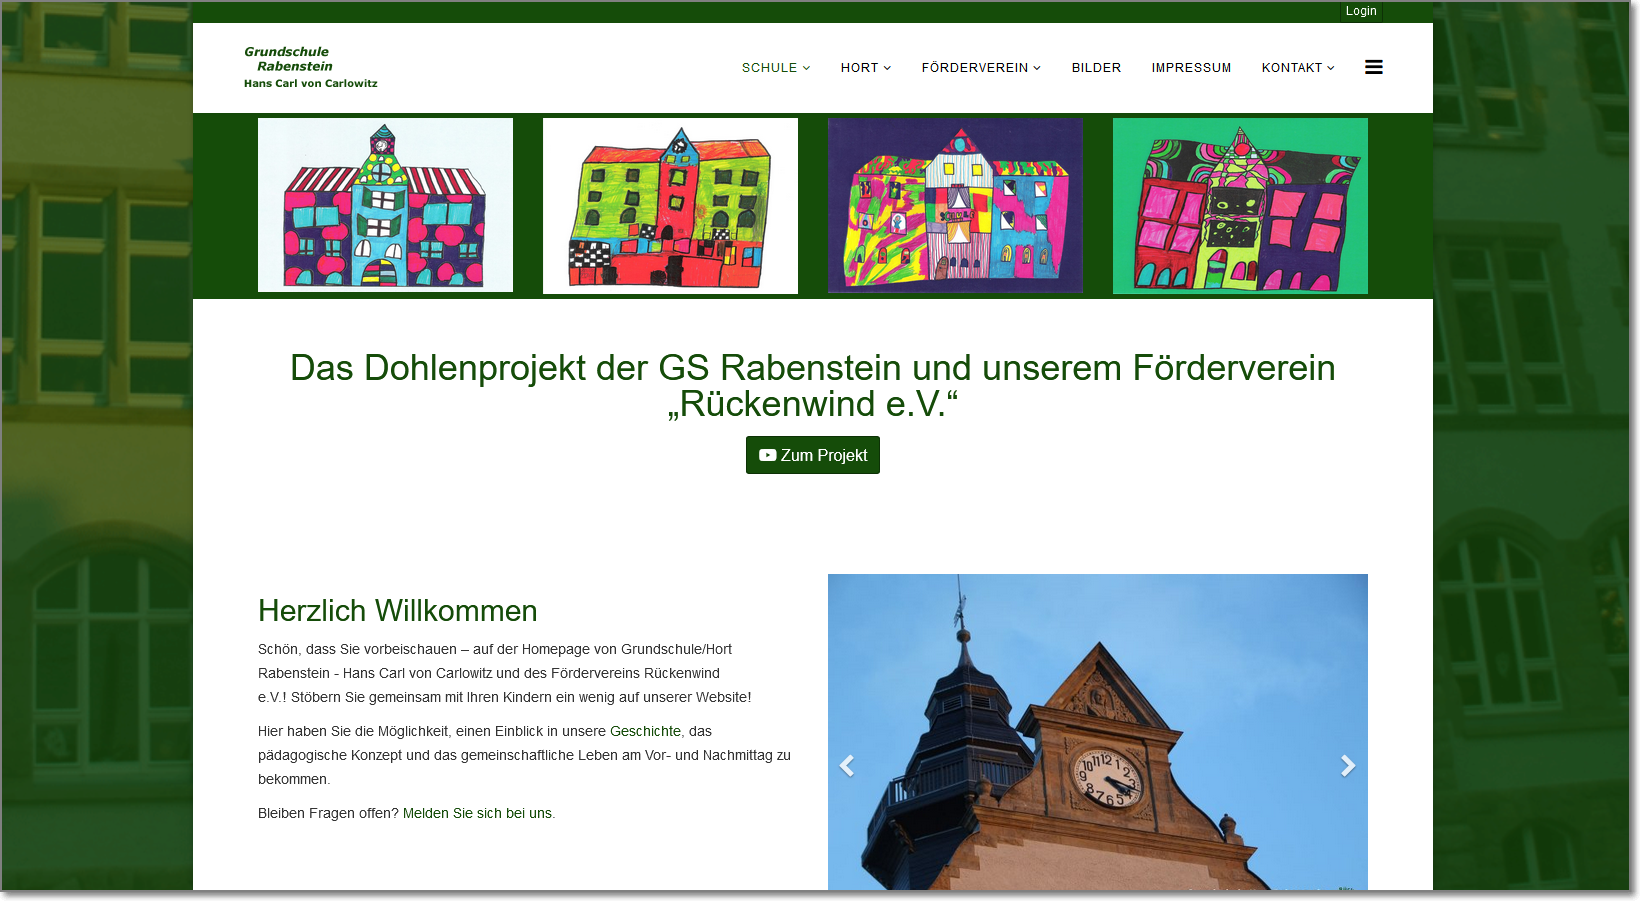The height and width of the screenshot is (901, 1640).
Task: Open the Impressum page
Action: point(1191,68)
